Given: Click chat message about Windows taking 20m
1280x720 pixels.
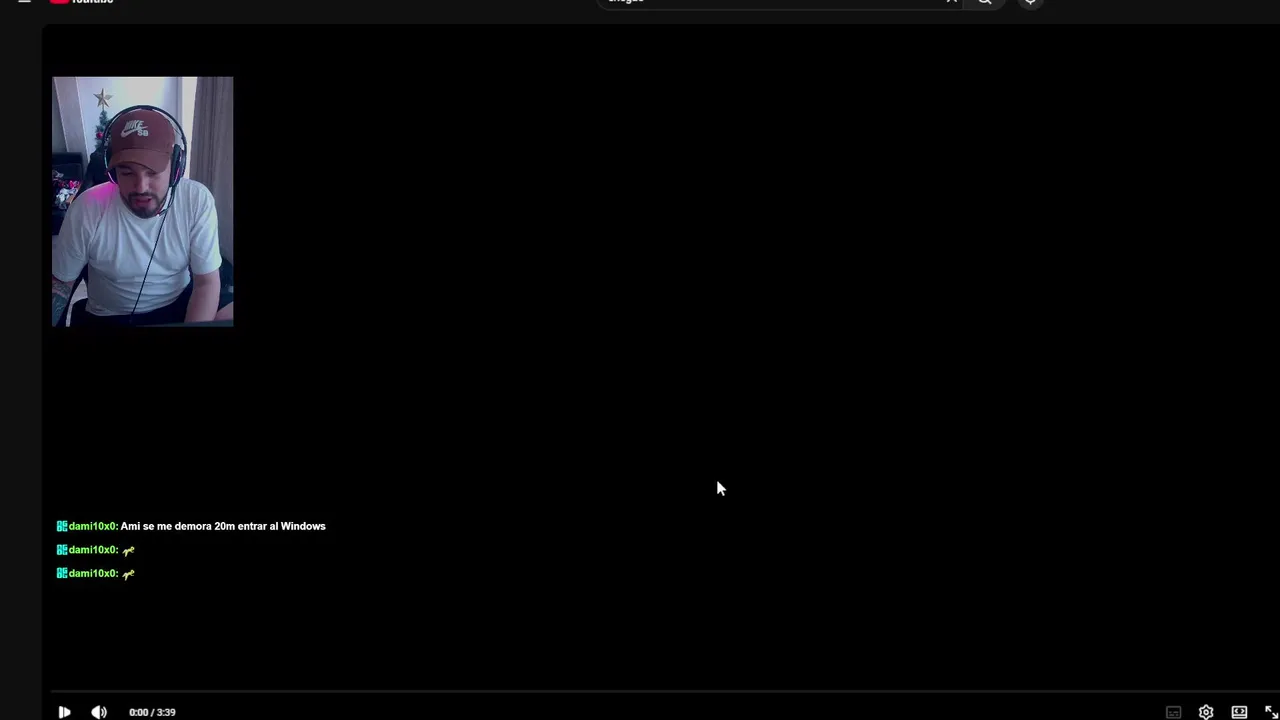Looking at the screenshot, I should point(191,526).
